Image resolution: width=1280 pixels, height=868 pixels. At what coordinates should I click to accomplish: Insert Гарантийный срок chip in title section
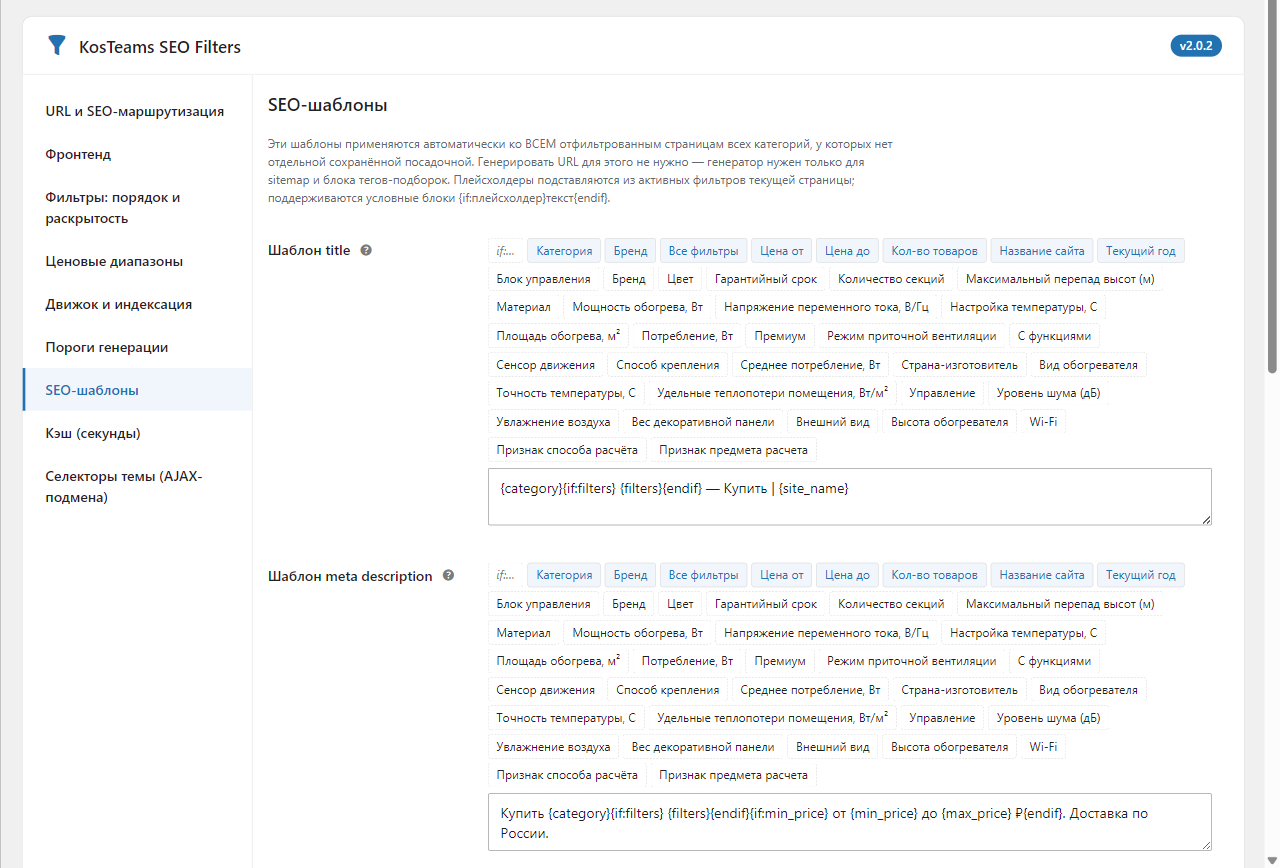767,279
